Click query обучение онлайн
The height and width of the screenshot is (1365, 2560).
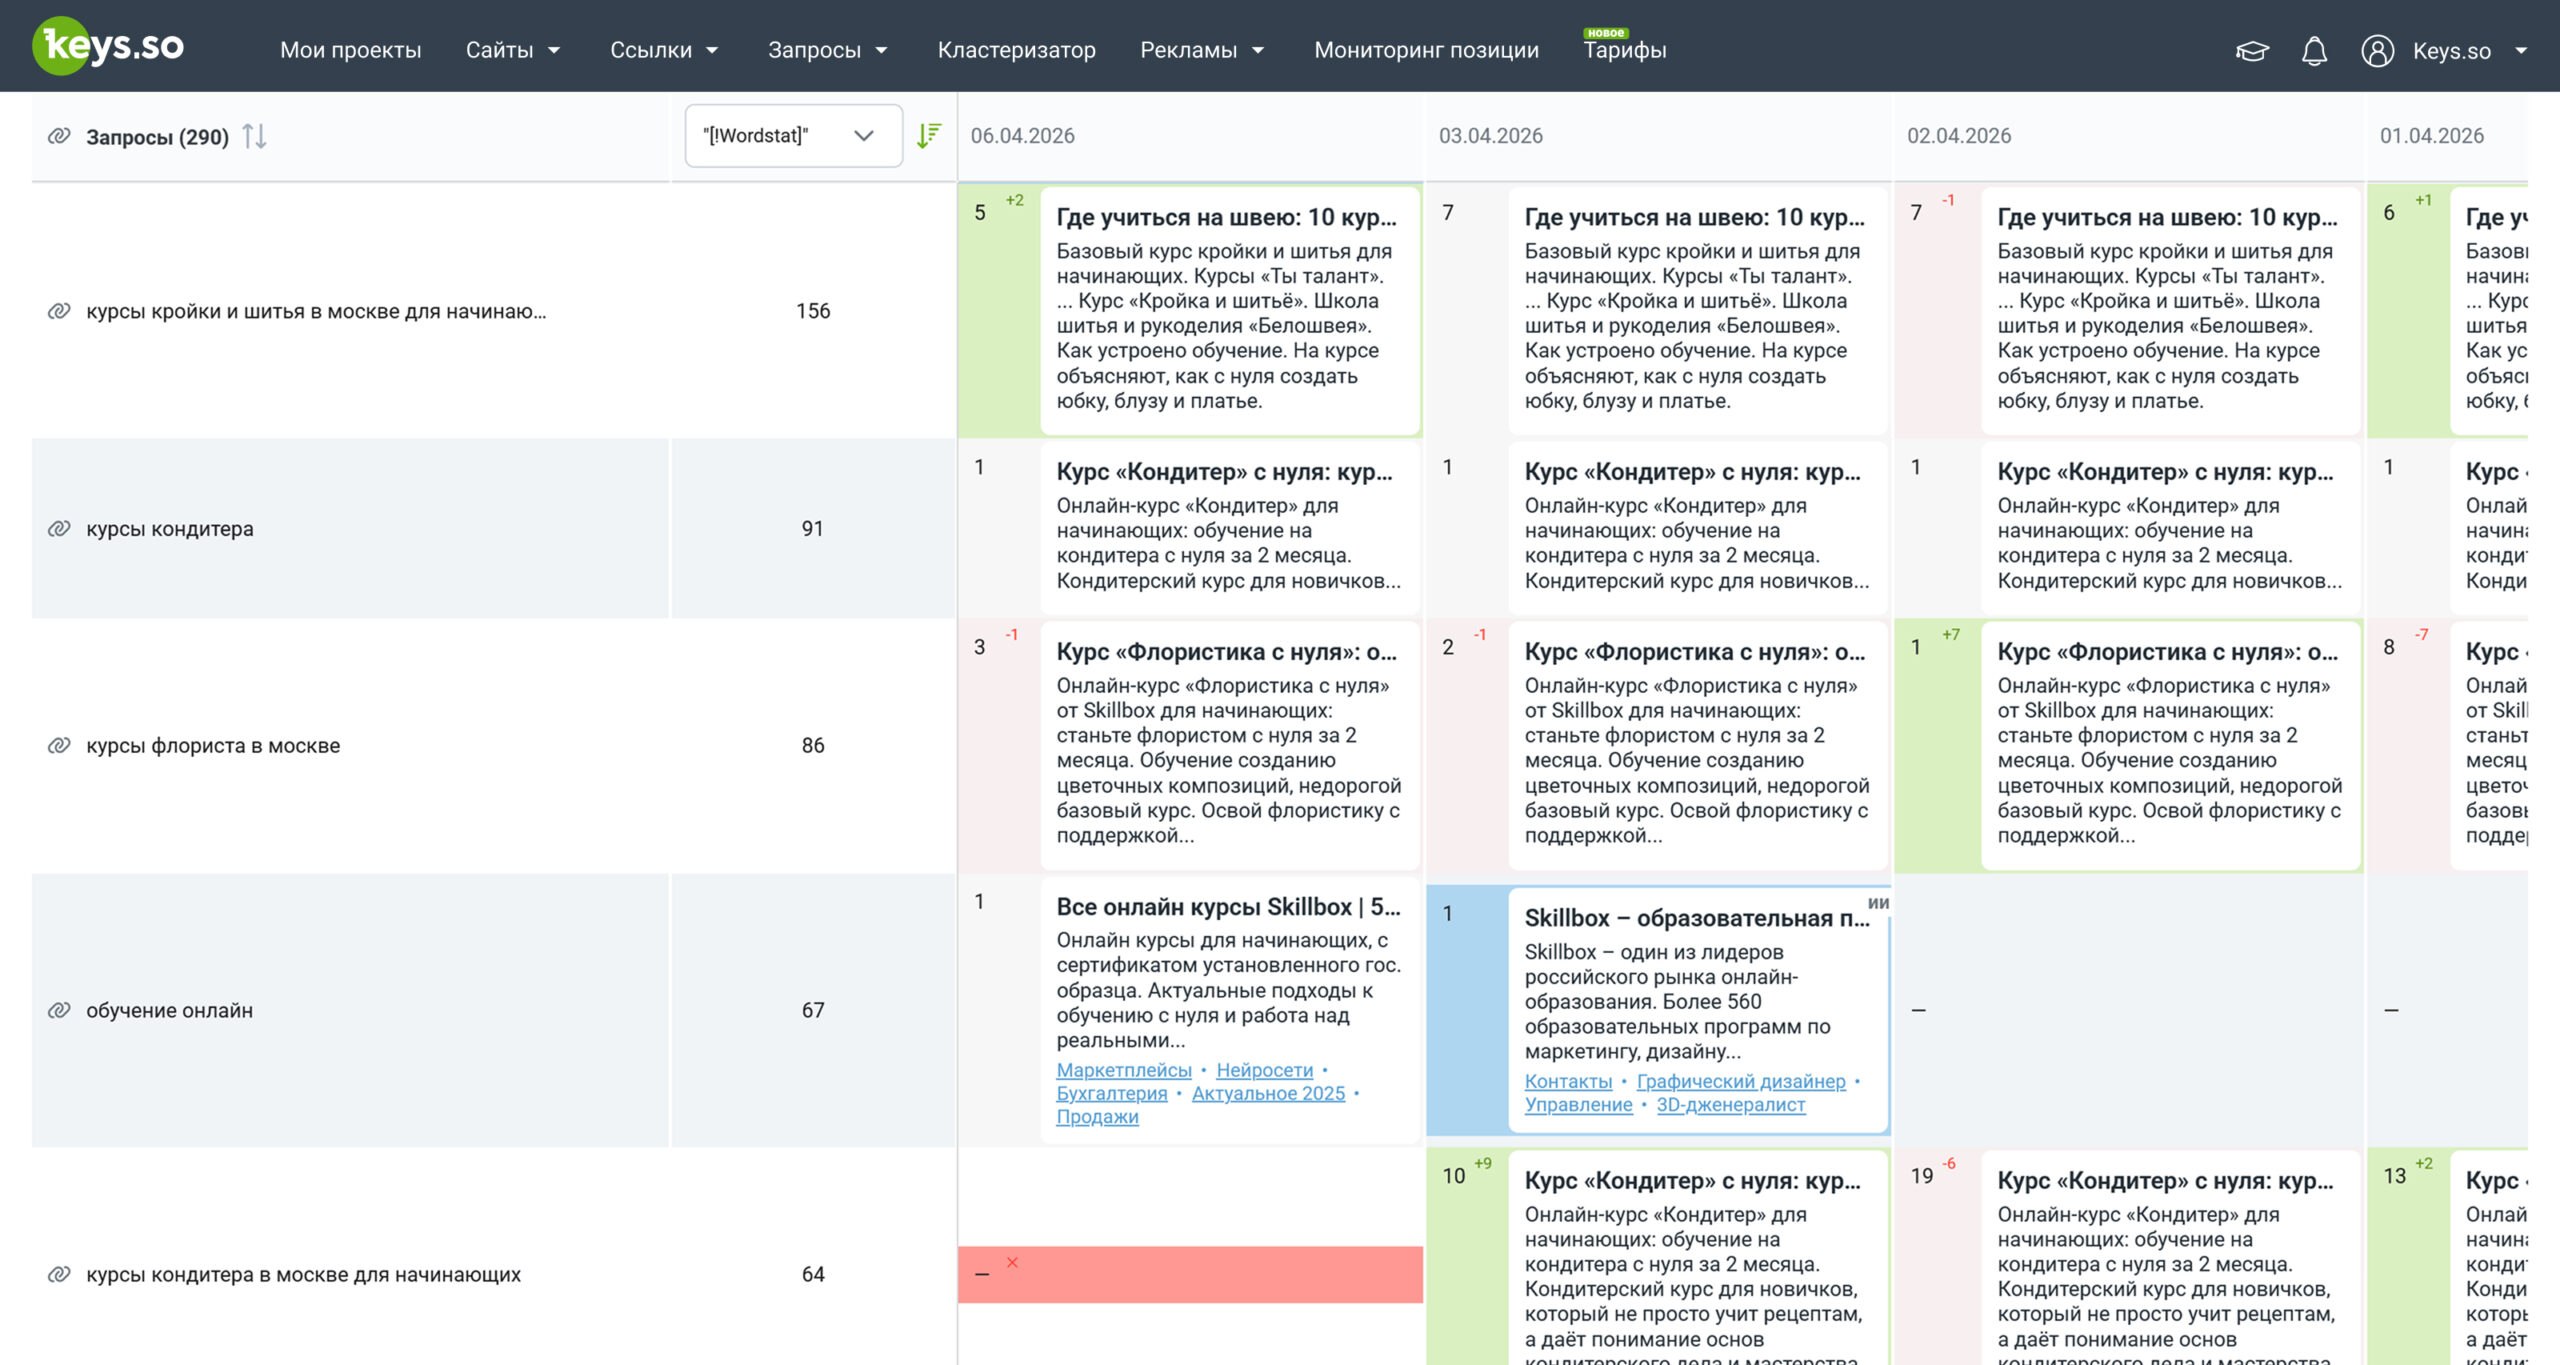click(x=169, y=1010)
